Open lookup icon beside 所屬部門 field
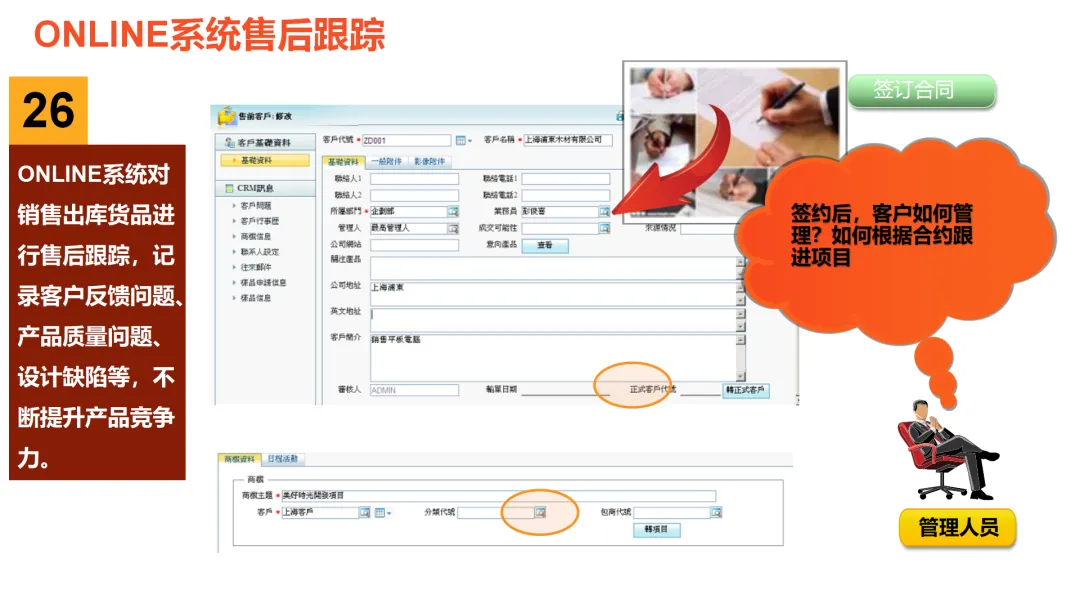The width and height of the screenshot is (1080, 608). point(453,211)
